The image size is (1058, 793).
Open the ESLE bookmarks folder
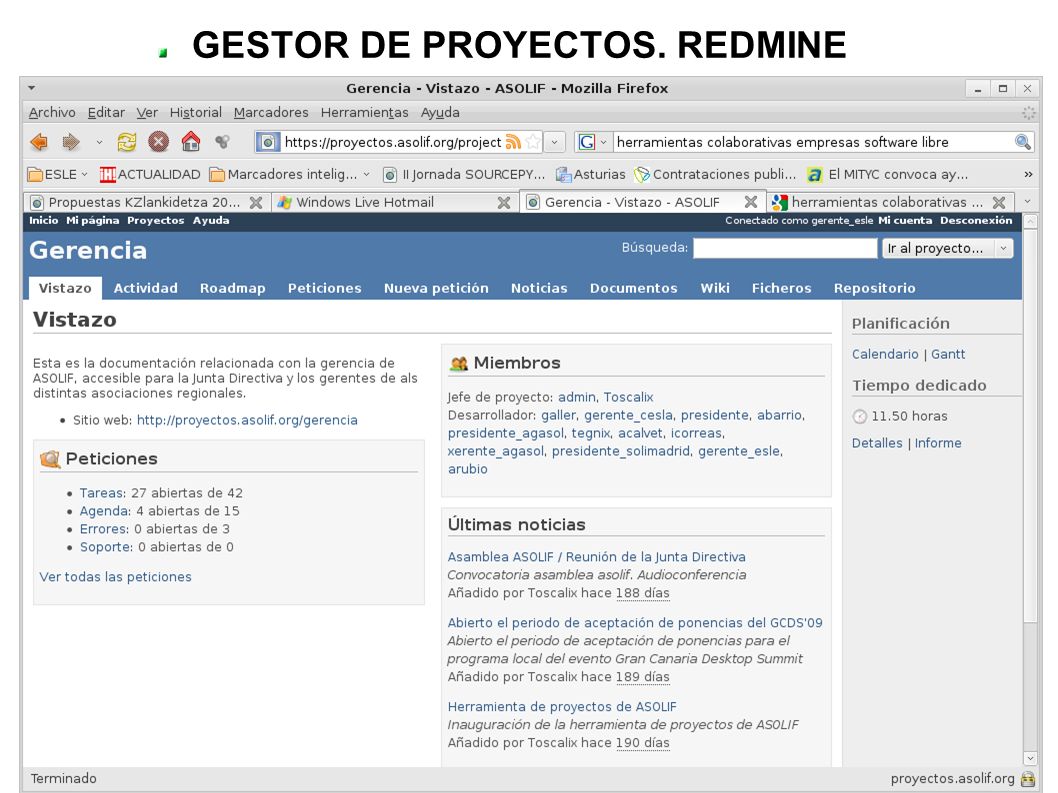[x=57, y=174]
